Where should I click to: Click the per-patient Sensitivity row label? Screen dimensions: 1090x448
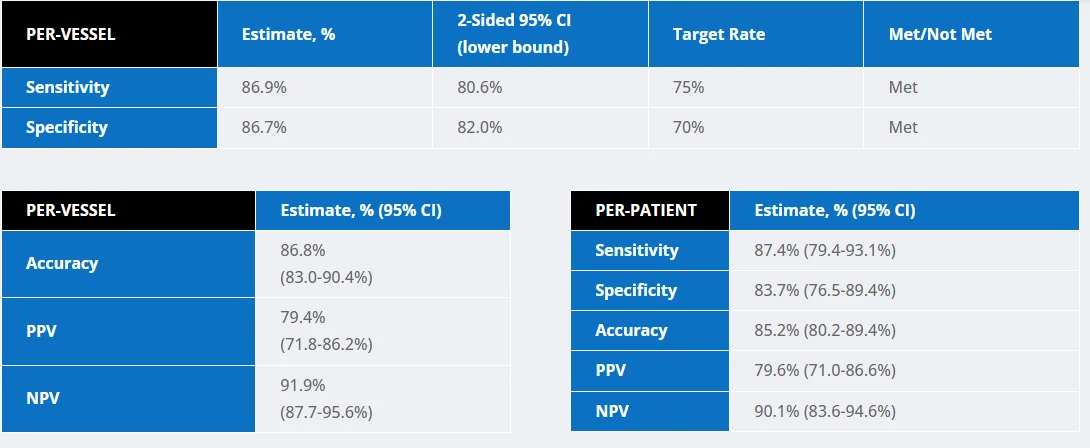(636, 250)
